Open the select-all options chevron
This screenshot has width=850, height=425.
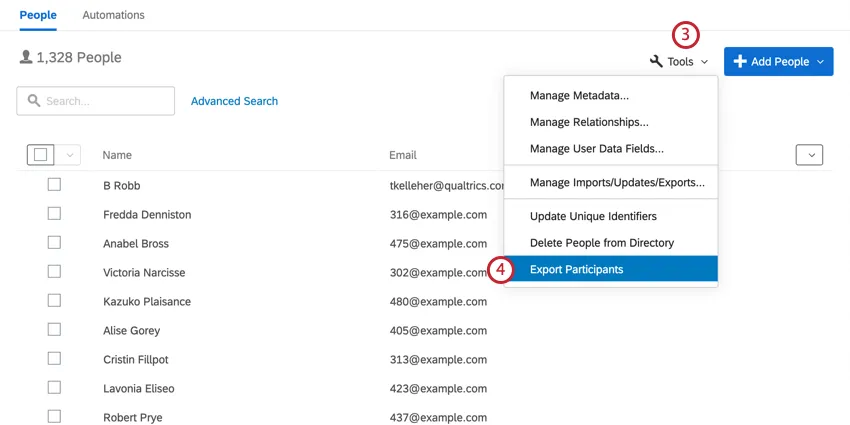pyautogui.click(x=69, y=155)
